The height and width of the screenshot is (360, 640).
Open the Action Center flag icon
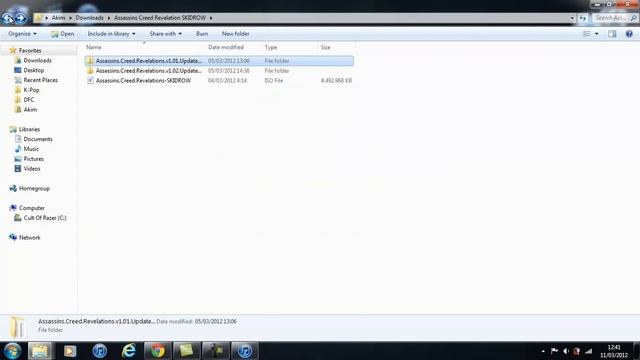pos(554,351)
